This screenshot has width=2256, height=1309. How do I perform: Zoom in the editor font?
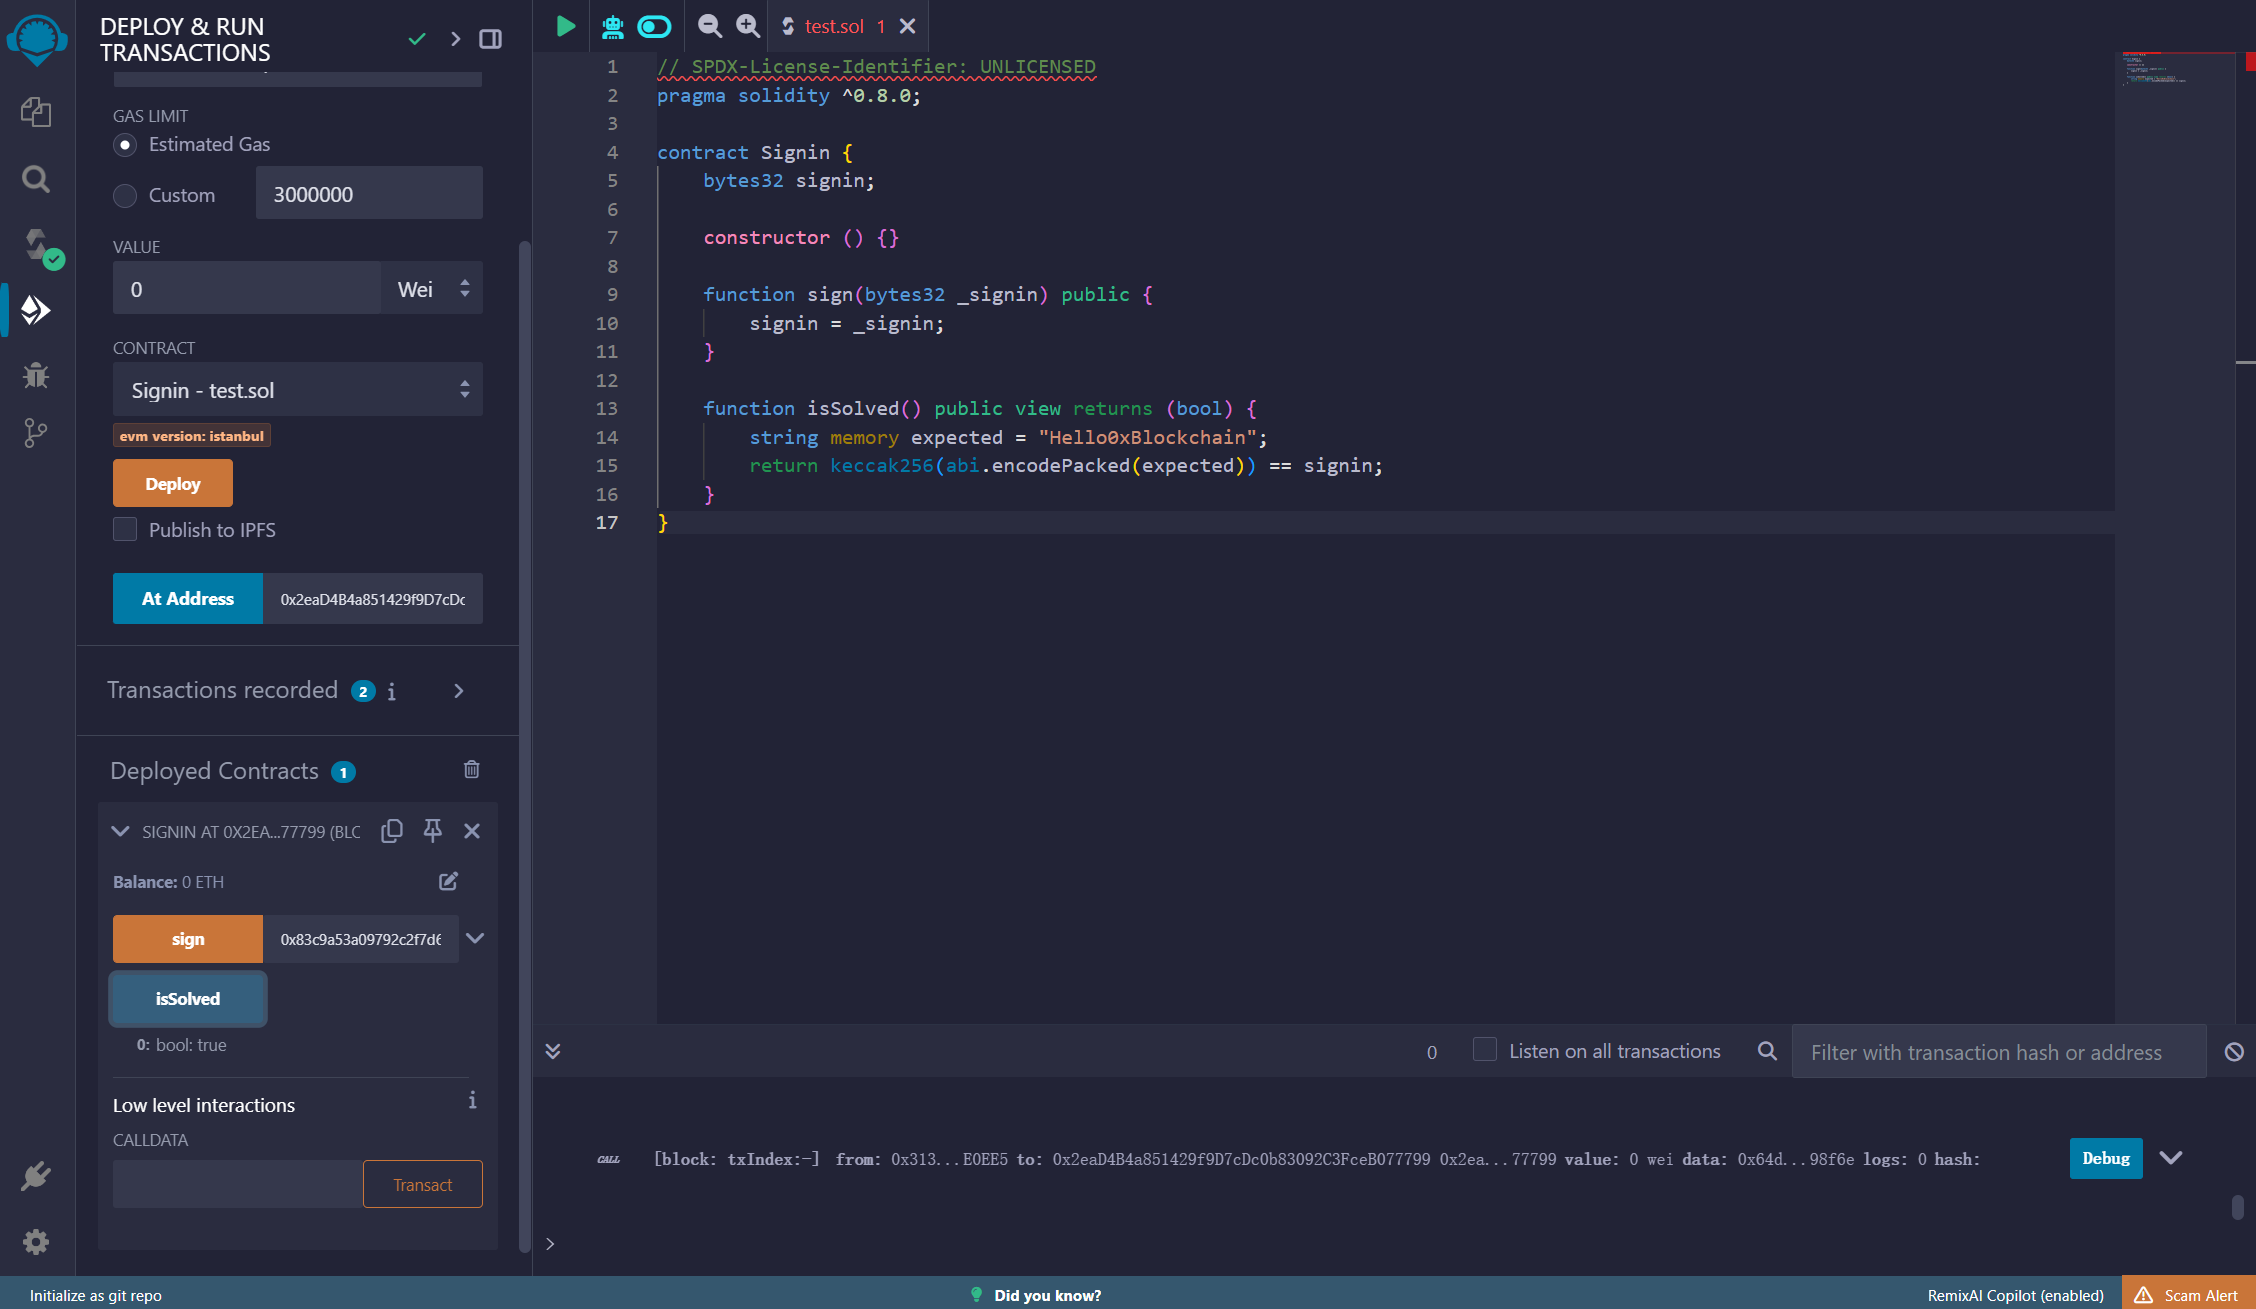748,26
